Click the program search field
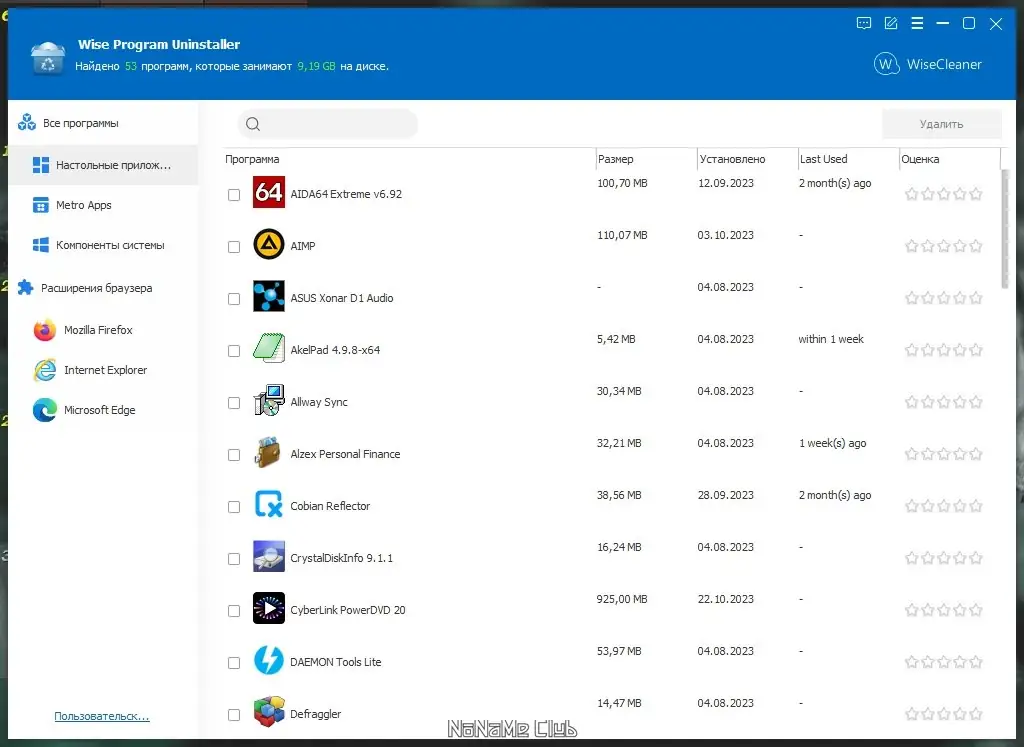The image size is (1024, 747). tap(335, 124)
